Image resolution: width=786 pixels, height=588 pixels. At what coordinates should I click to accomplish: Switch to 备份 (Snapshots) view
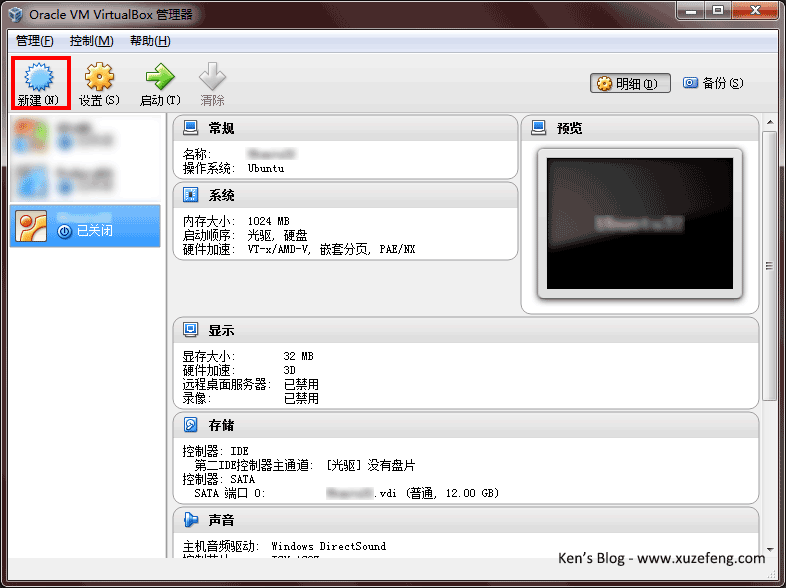[x=713, y=83]
